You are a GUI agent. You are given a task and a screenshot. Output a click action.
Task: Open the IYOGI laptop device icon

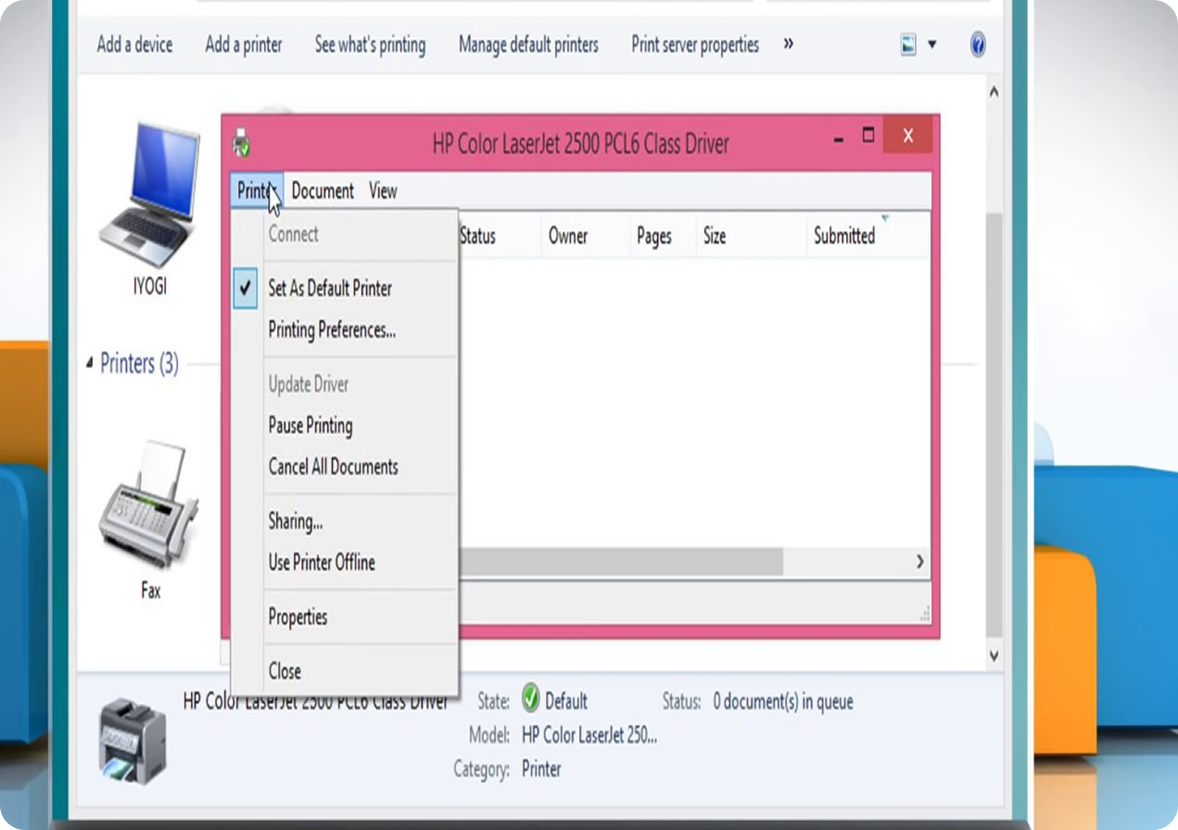pyautogui.click(x=150, y=195)
